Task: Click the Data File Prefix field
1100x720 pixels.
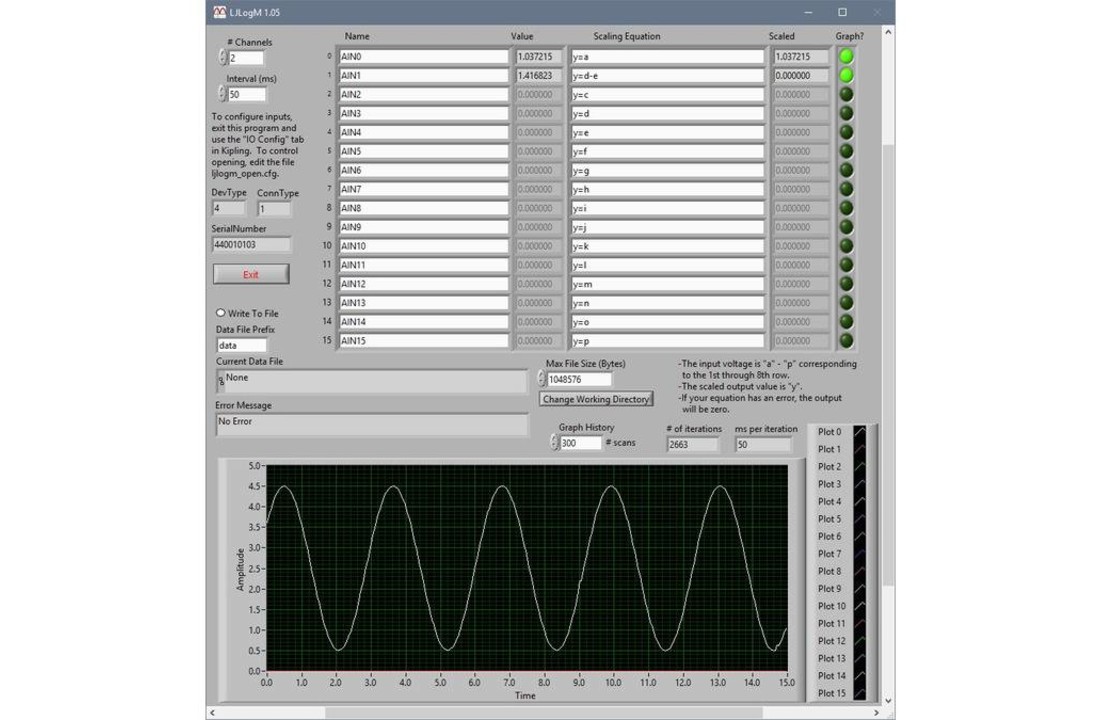Action: click(x=242, y=345)
